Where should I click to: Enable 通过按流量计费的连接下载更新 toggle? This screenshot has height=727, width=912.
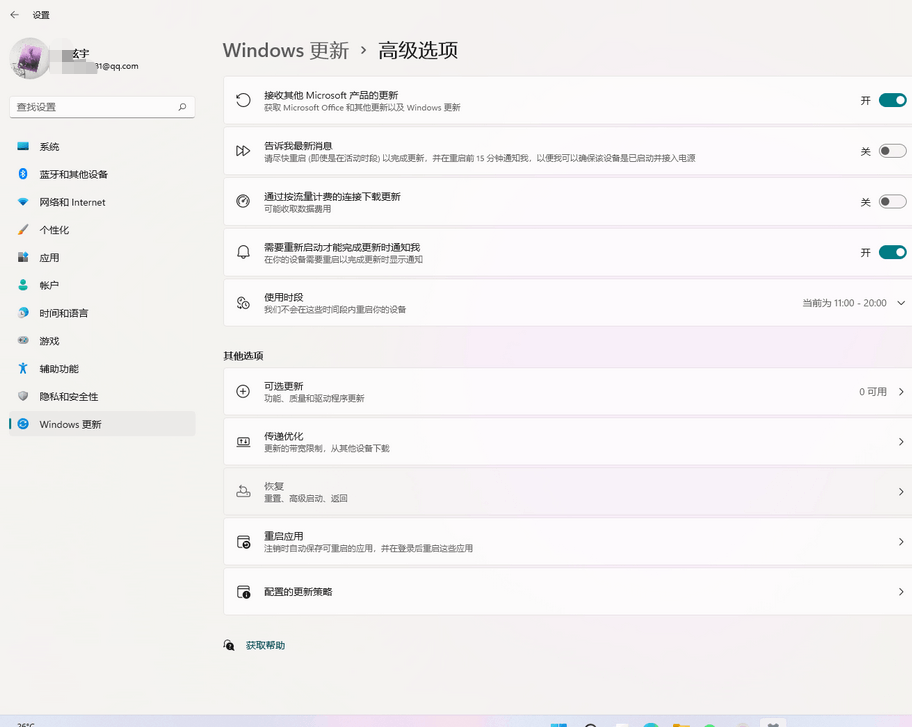892,202
